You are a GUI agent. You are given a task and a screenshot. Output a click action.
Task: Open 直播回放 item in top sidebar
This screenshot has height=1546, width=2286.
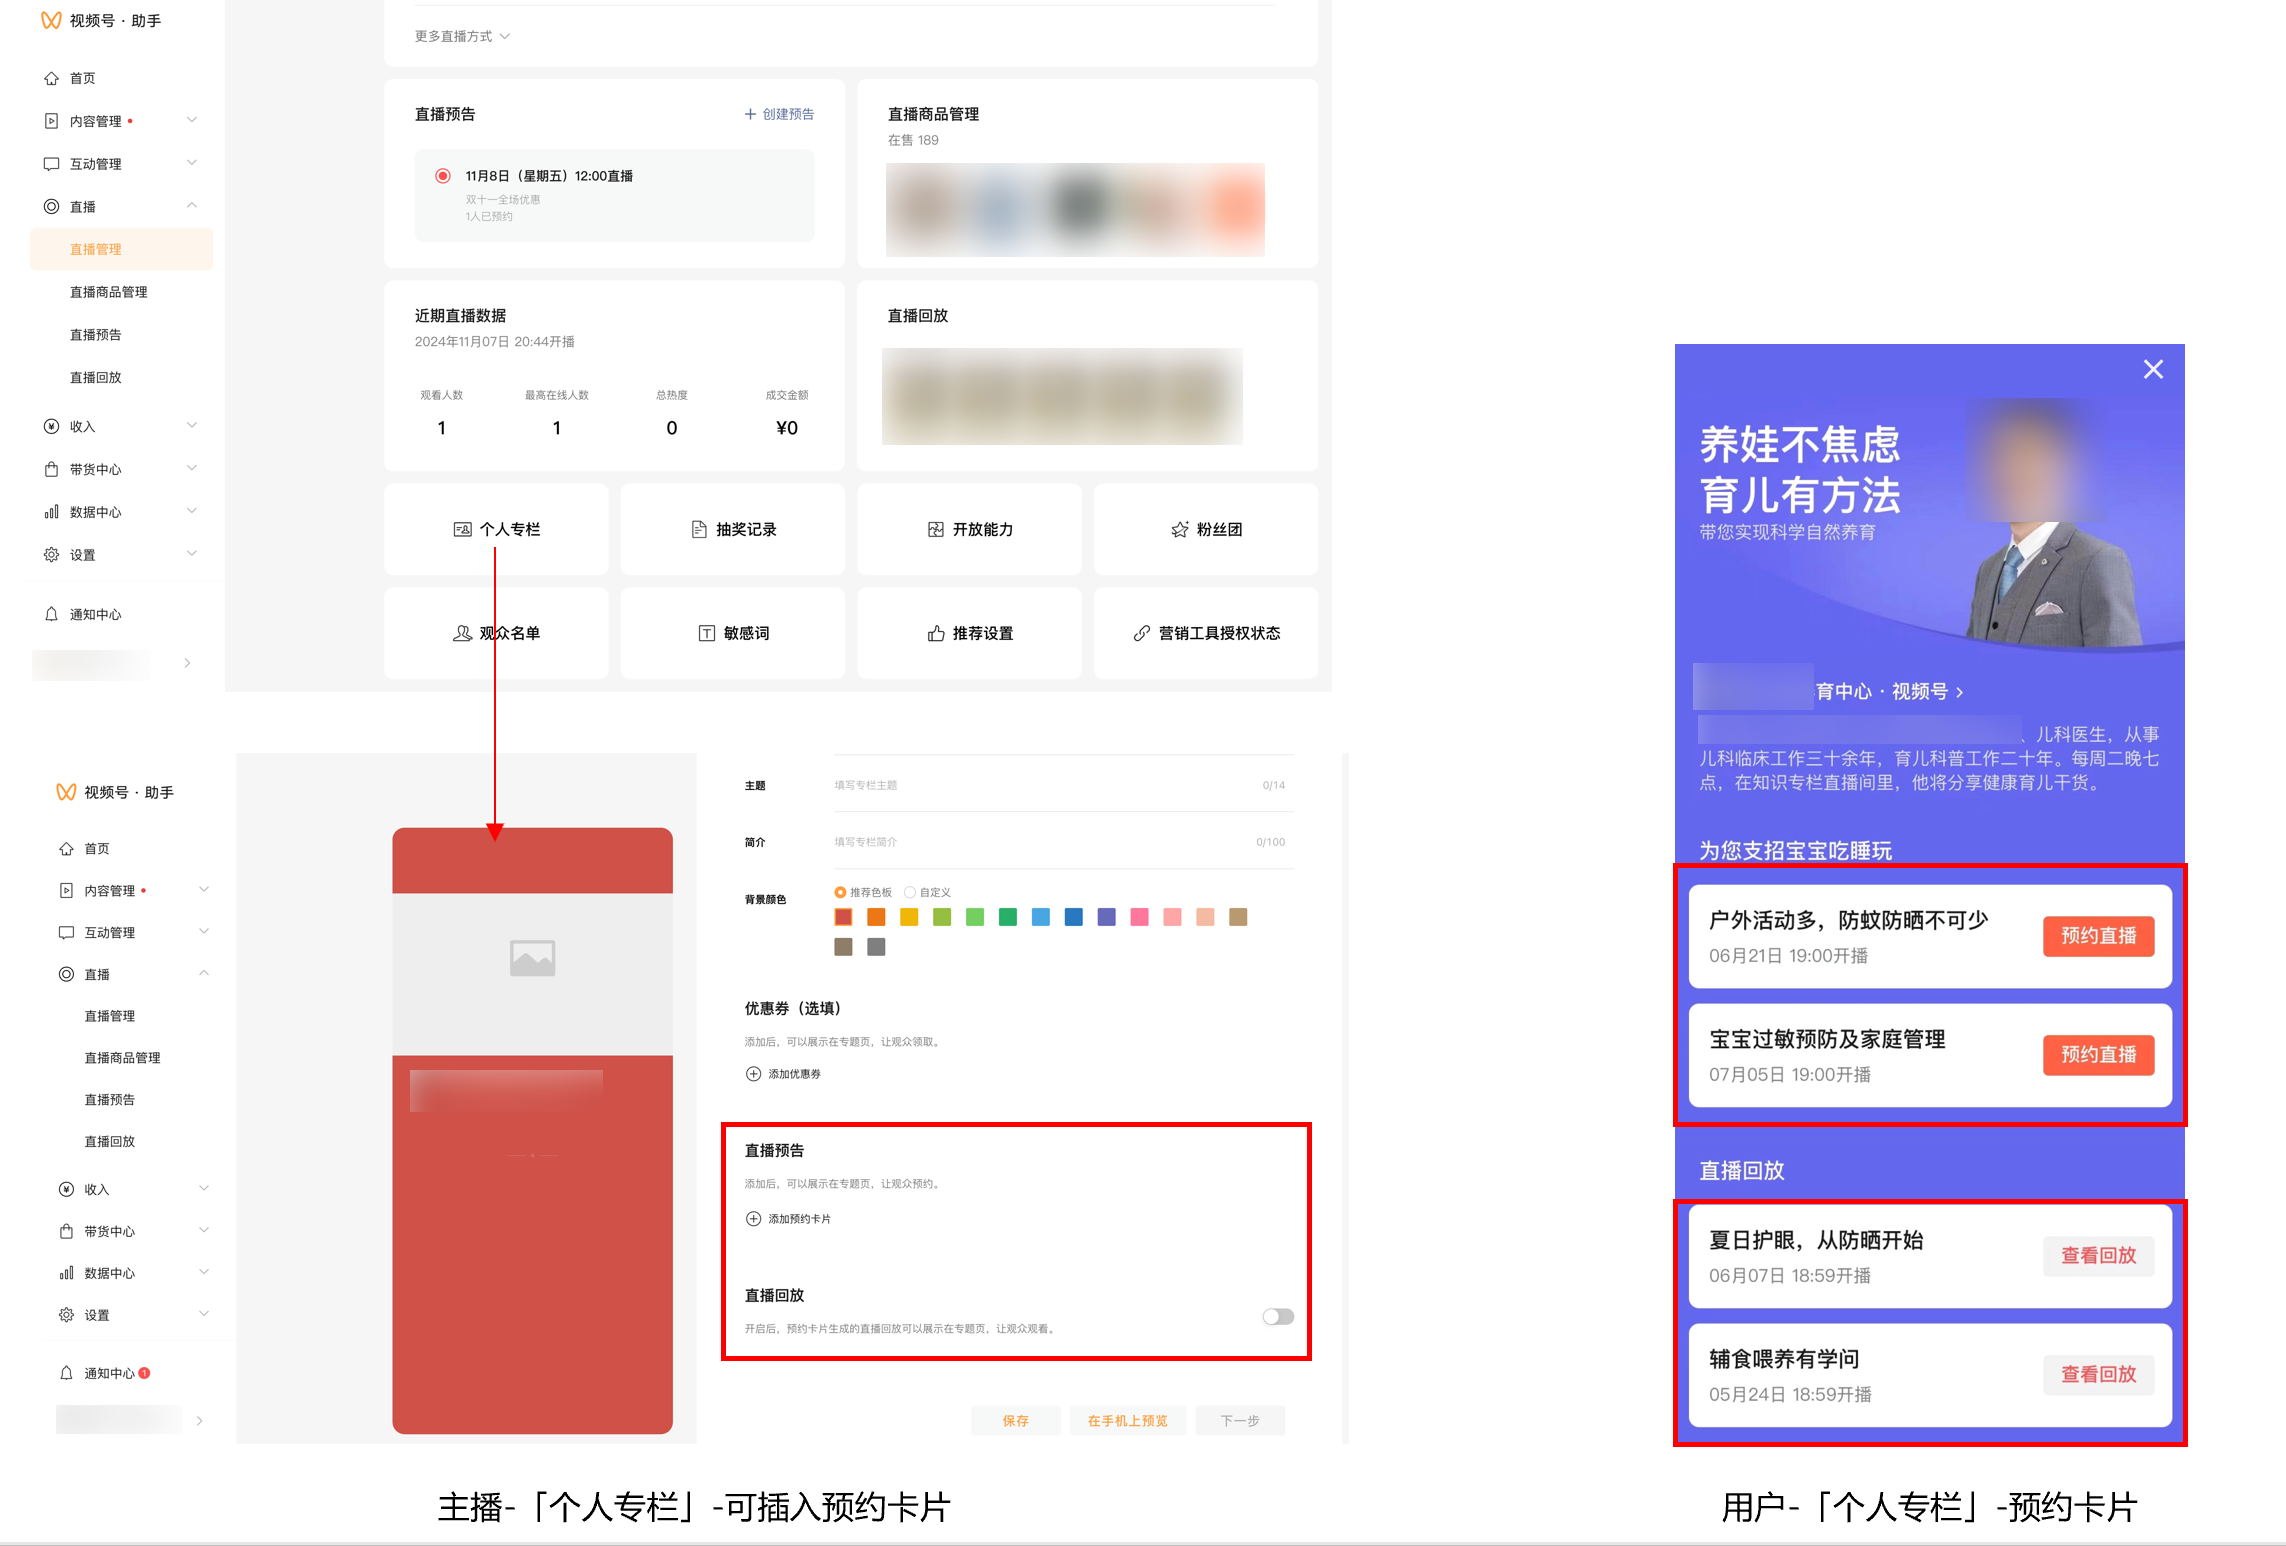[x=95, y=377]
